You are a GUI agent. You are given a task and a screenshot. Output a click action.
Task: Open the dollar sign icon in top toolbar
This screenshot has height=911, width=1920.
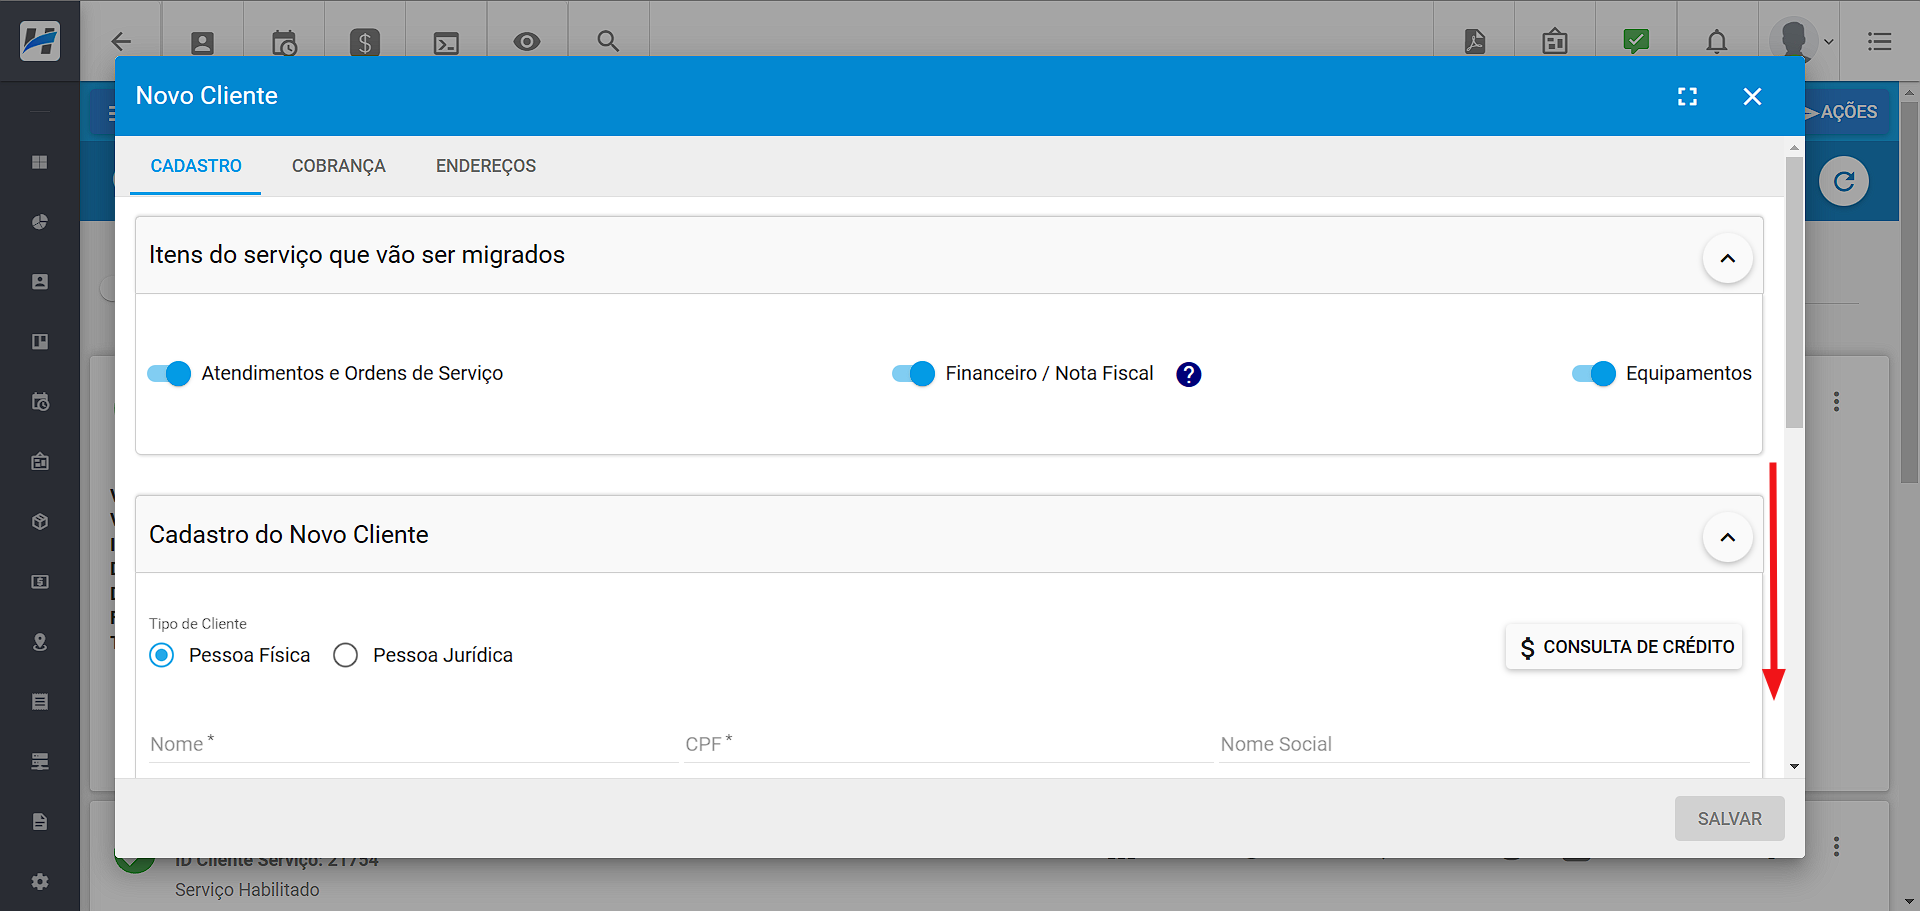coord(365,42)
